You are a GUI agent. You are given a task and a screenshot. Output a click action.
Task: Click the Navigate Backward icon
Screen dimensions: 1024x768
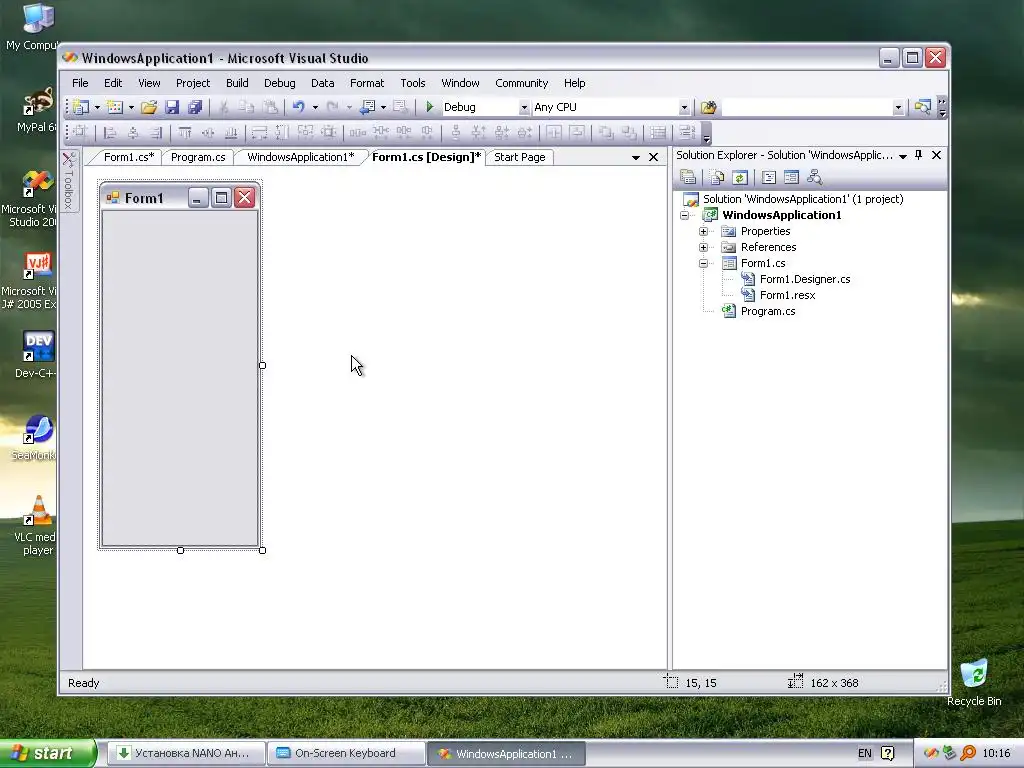pos(368,107)
